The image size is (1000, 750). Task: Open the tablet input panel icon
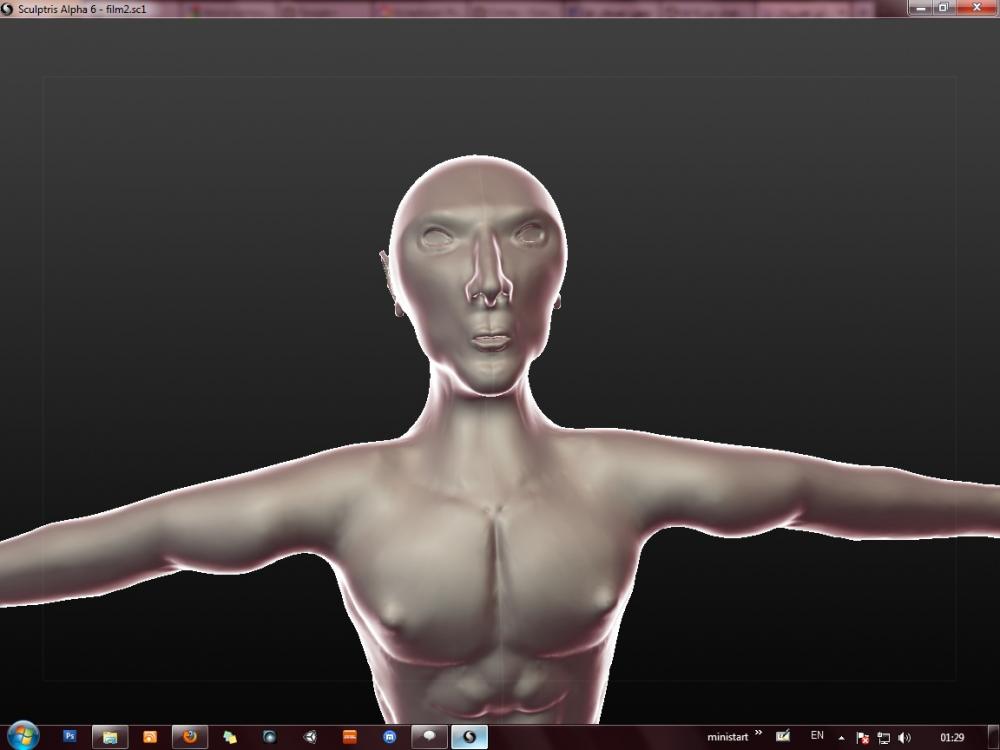tap(783, 737)
